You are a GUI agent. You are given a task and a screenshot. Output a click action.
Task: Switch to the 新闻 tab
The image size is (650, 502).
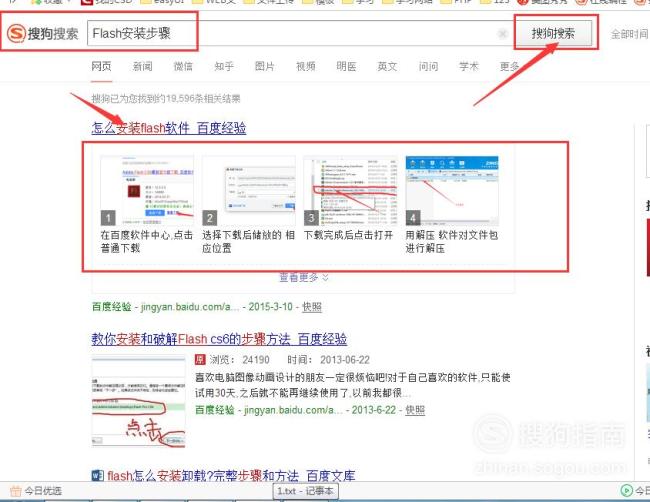[142, 66]
